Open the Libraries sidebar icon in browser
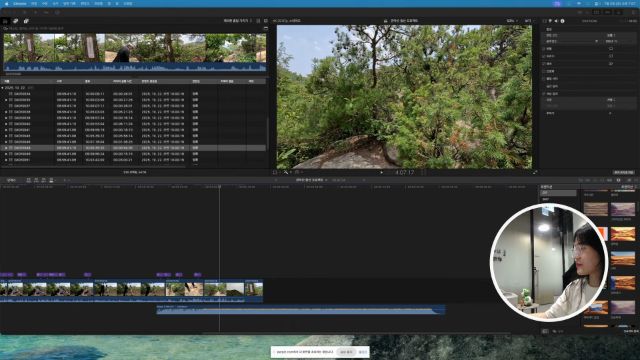Image resolution: width=640 pixels, height=360 pixels. [x=5, y=21]
